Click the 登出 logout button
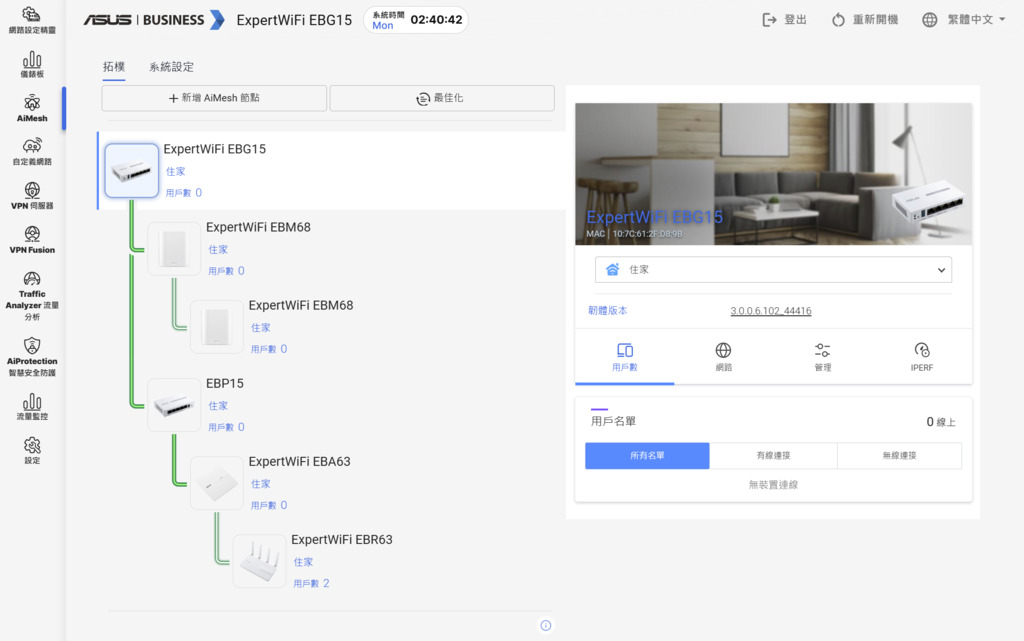The image size is (1024, 641). point(784,20)
